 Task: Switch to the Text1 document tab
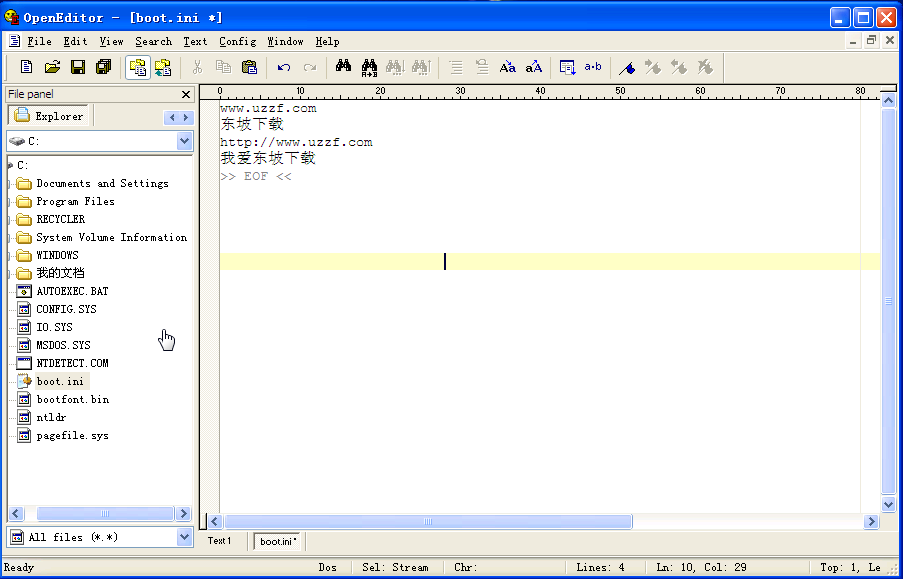point(219,541)
